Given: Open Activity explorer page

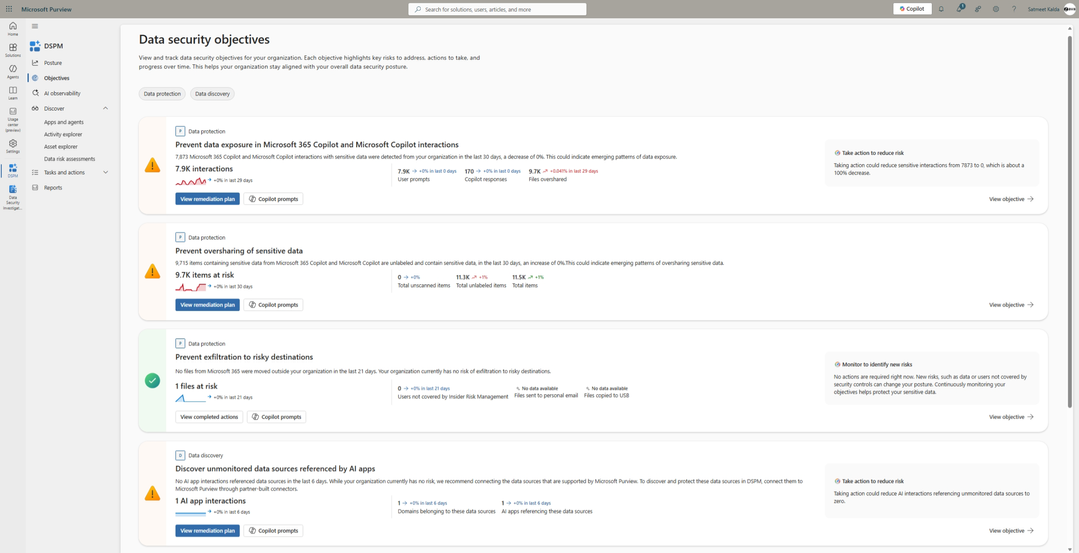Looking at the screenshot, I should 63,134.
